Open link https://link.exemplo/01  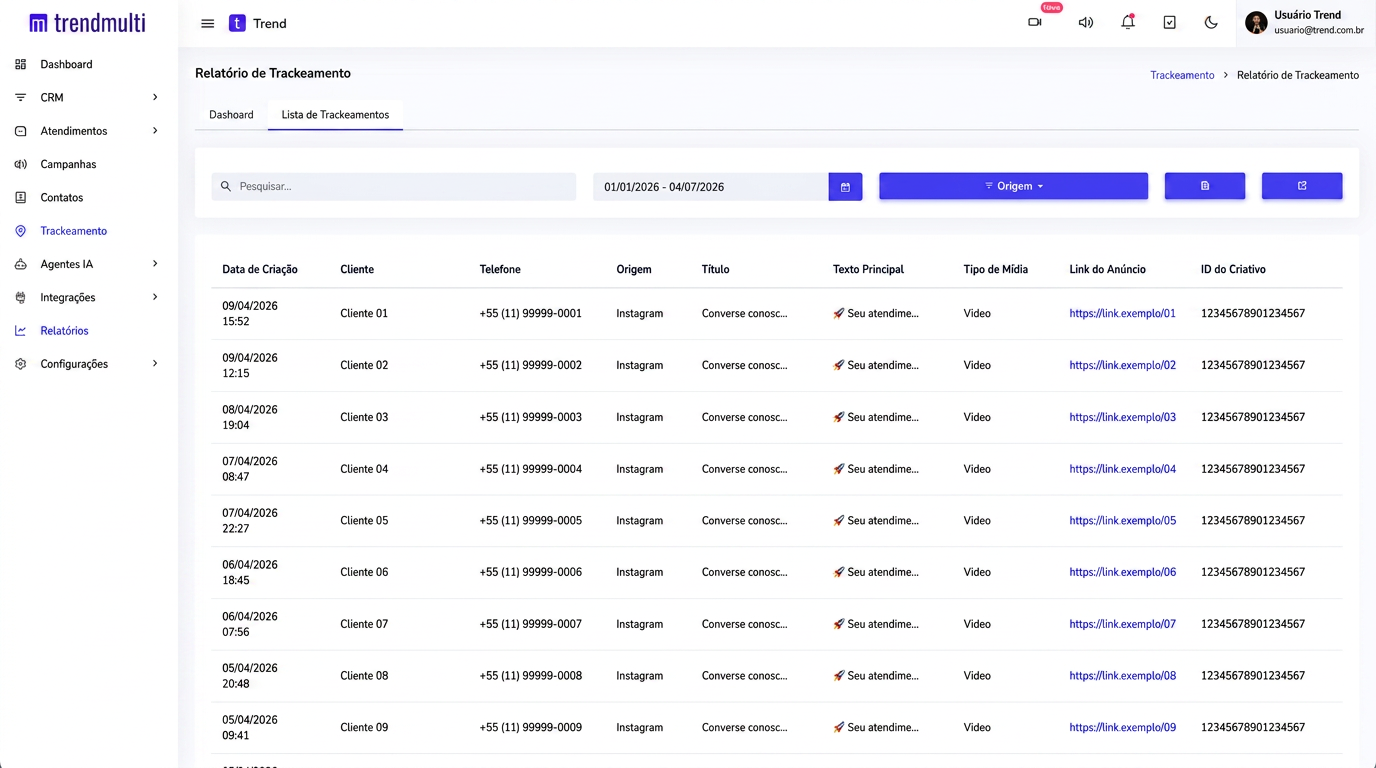click(x=1122, y=313)
